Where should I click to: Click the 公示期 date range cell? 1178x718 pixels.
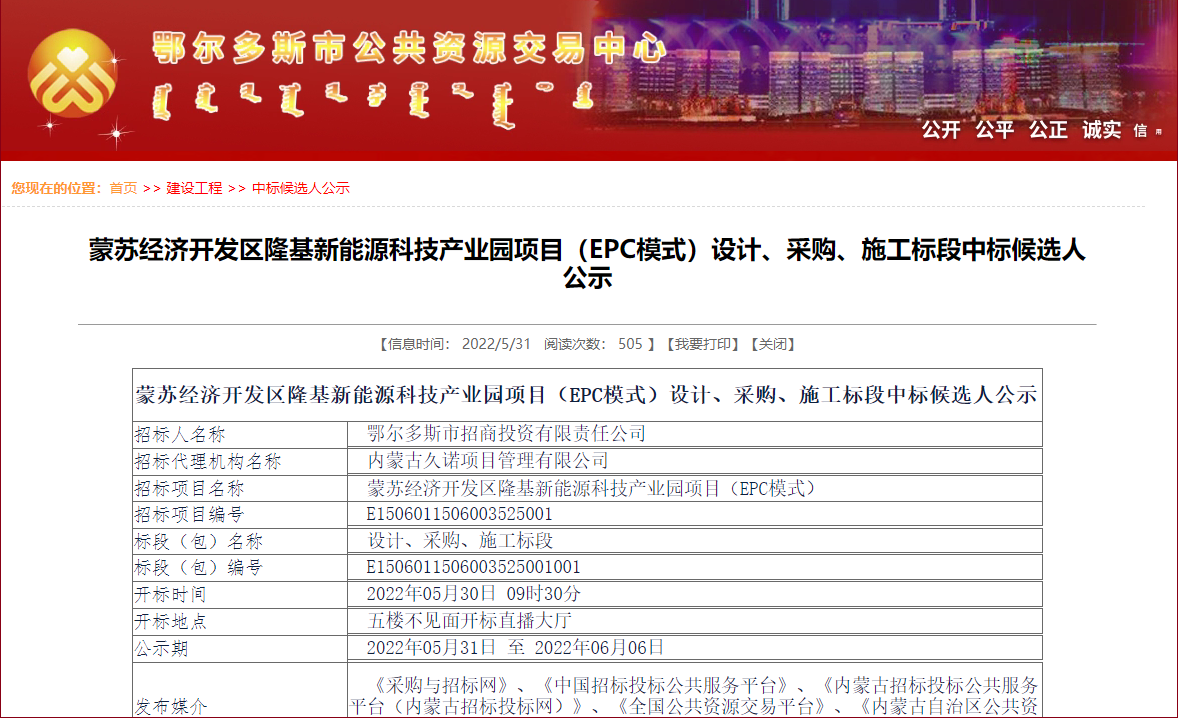coord(515,648)
